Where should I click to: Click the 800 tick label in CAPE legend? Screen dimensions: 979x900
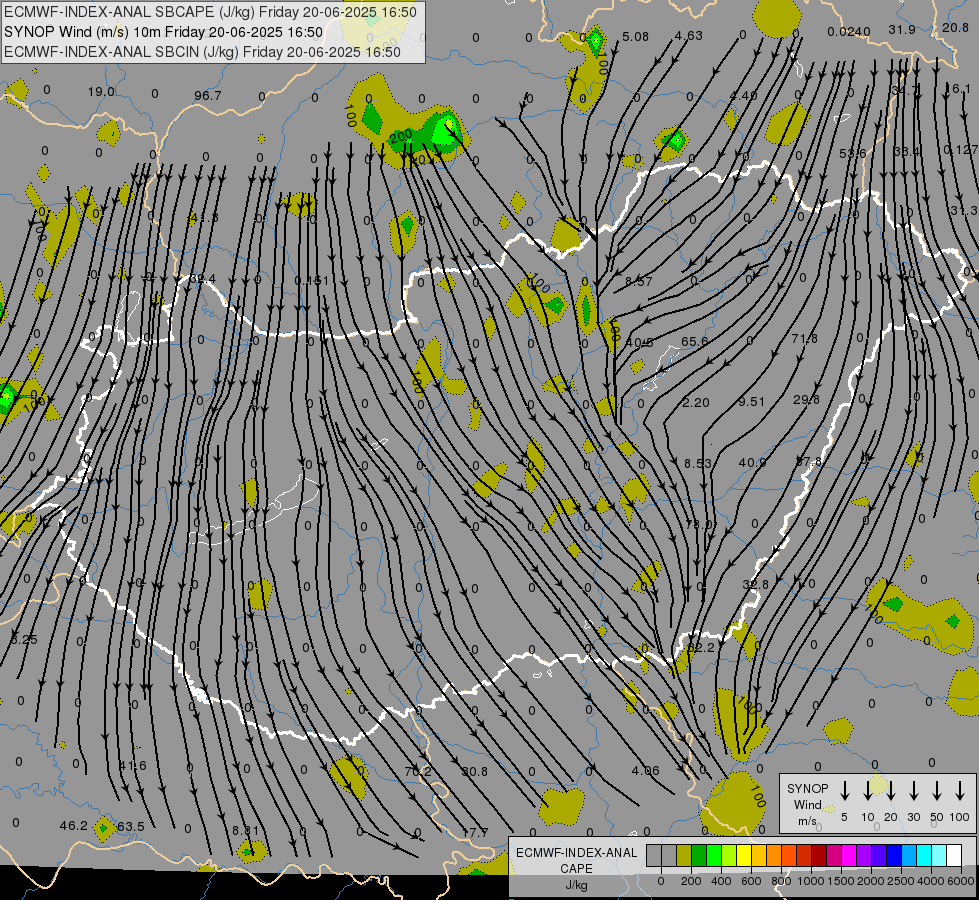781,881
